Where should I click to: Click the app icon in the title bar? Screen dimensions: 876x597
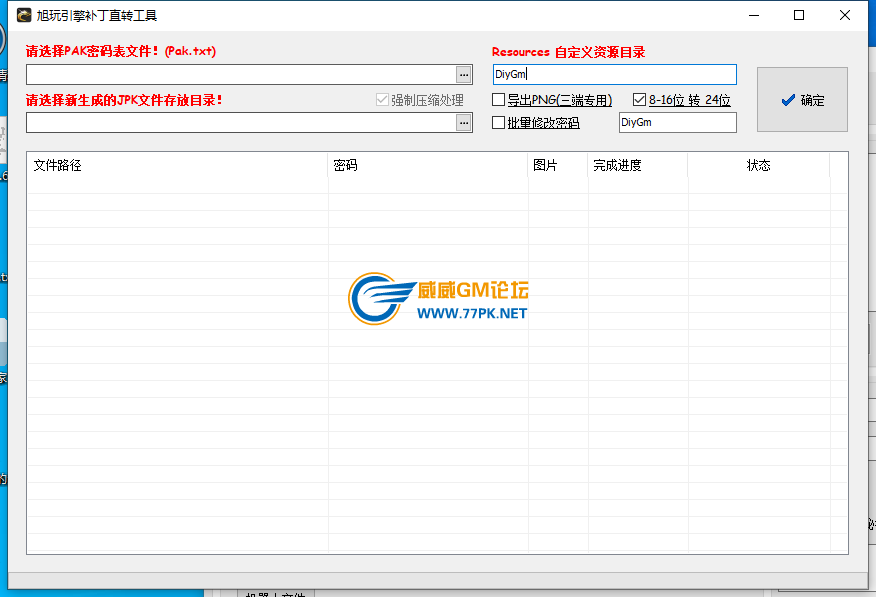(x=23, y=15)
